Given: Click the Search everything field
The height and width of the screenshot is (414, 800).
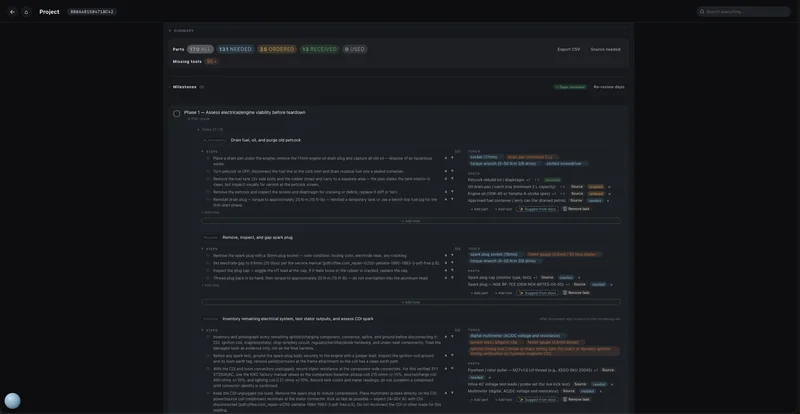Looking at the screenshot, I should pyautogui.click(x=744, y=12).
